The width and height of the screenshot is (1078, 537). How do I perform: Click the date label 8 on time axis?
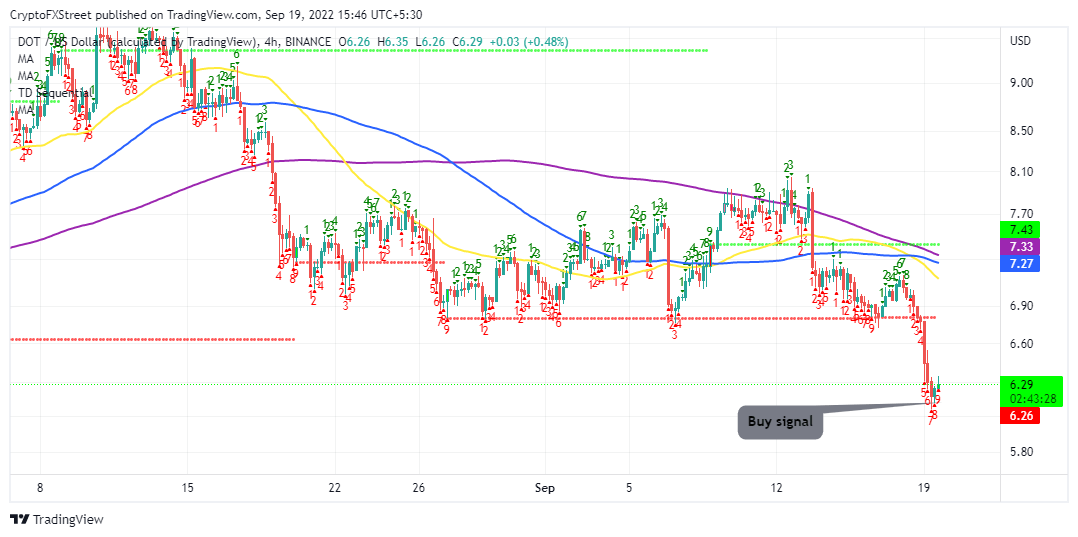41,487
